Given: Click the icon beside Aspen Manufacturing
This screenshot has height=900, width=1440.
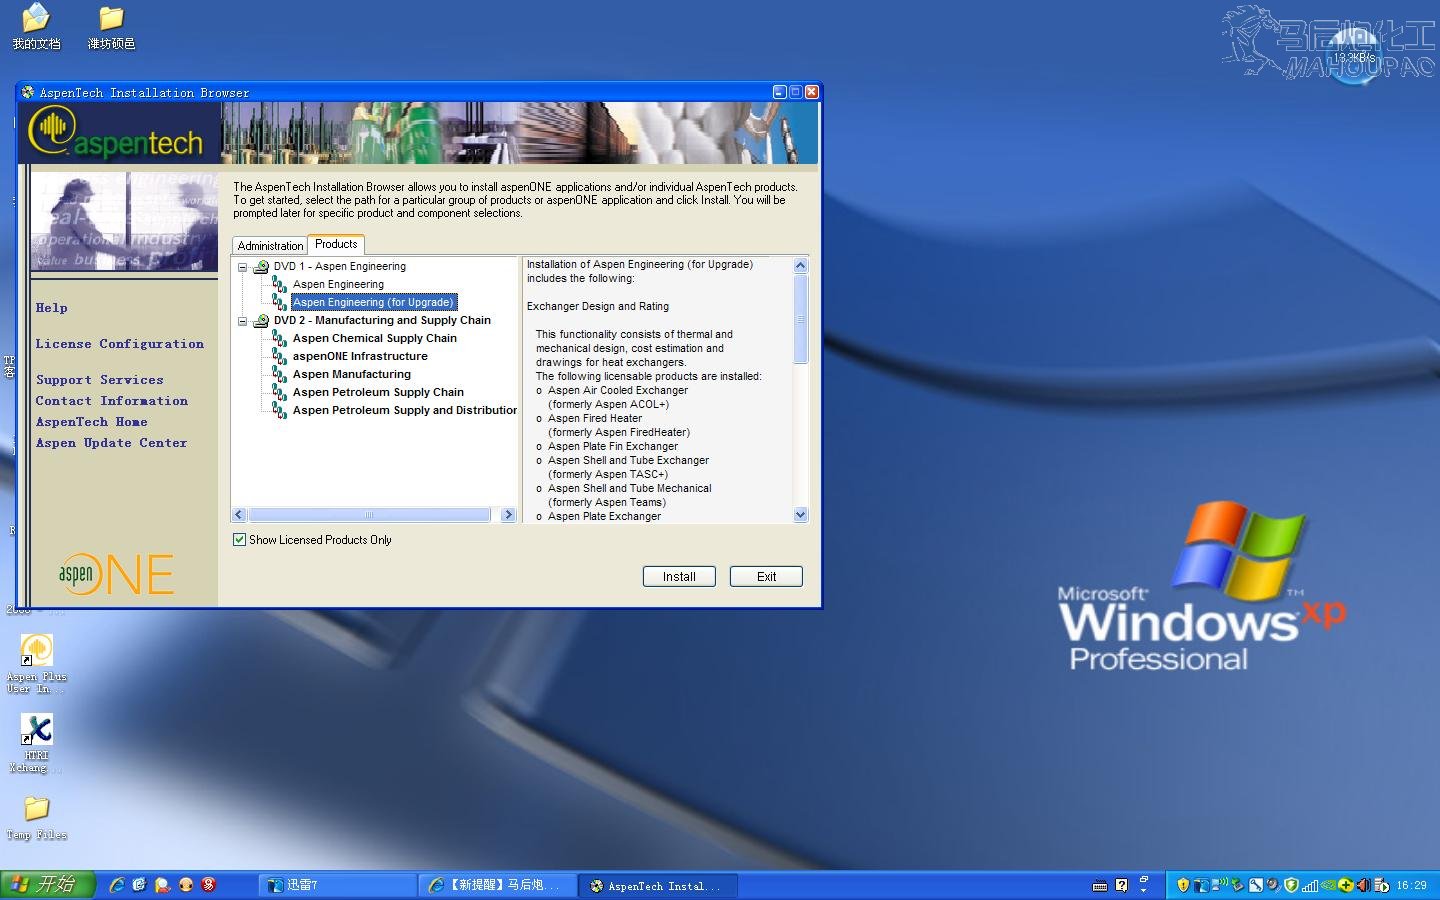Looking at the screenshot, I should [x=280, y=375].
